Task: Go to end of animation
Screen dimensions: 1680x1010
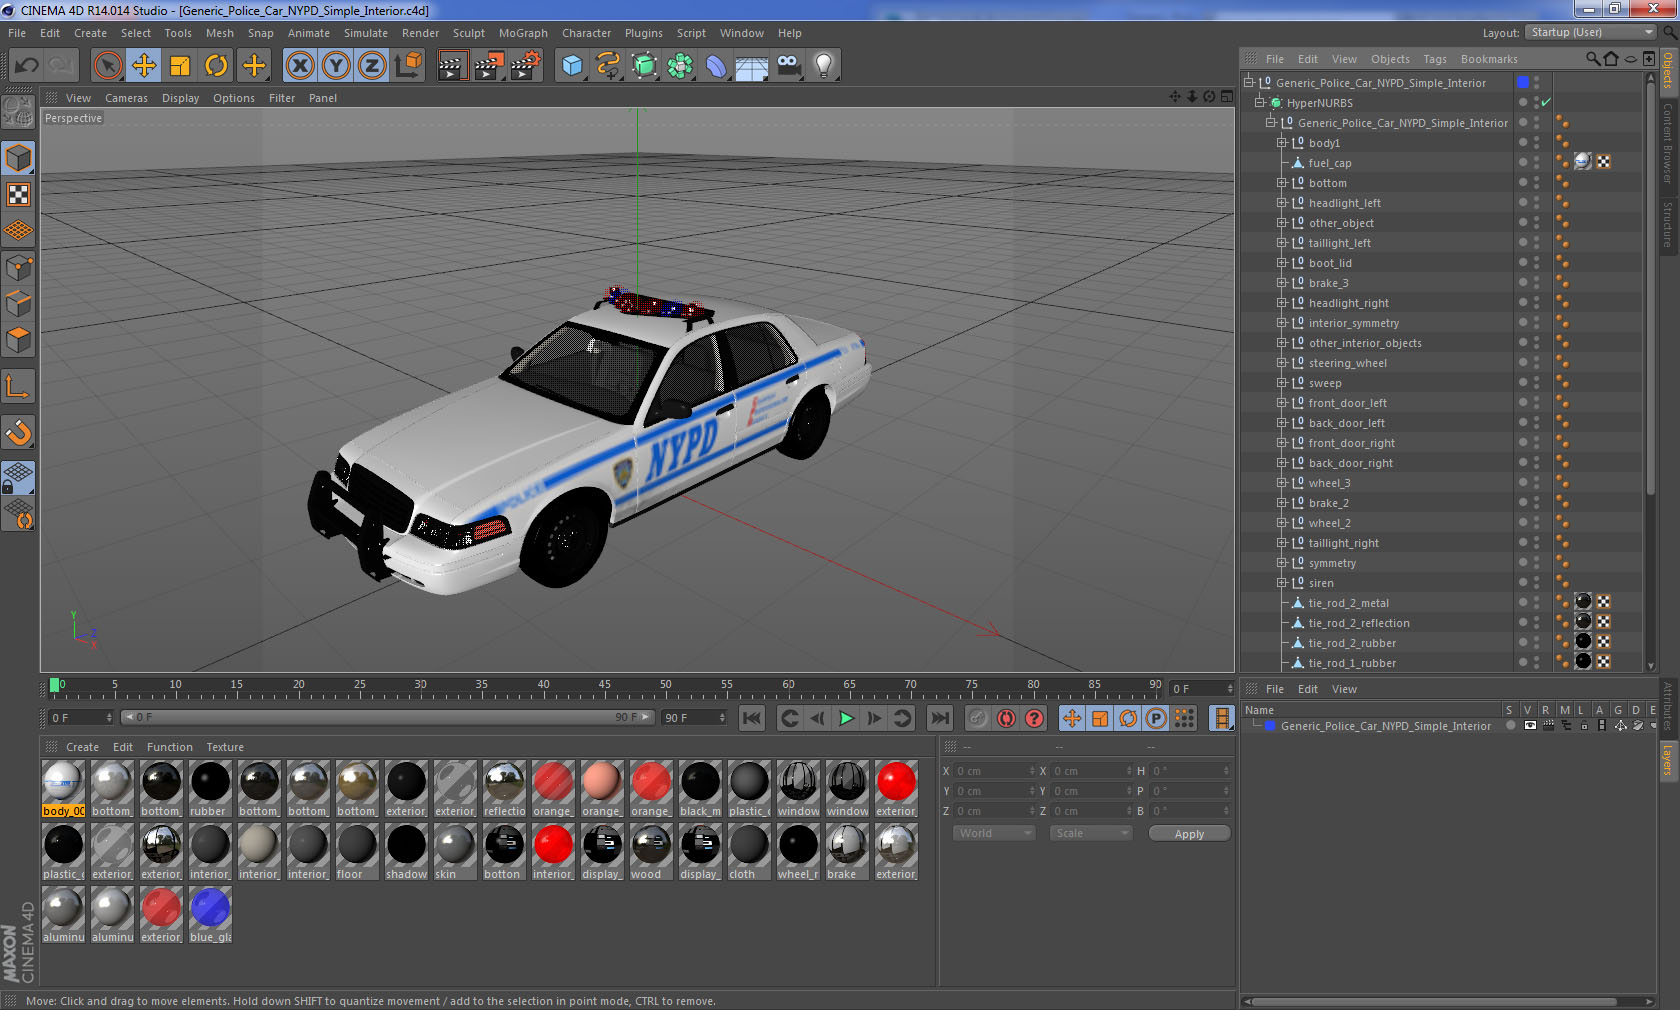Action: coord(940,718)
